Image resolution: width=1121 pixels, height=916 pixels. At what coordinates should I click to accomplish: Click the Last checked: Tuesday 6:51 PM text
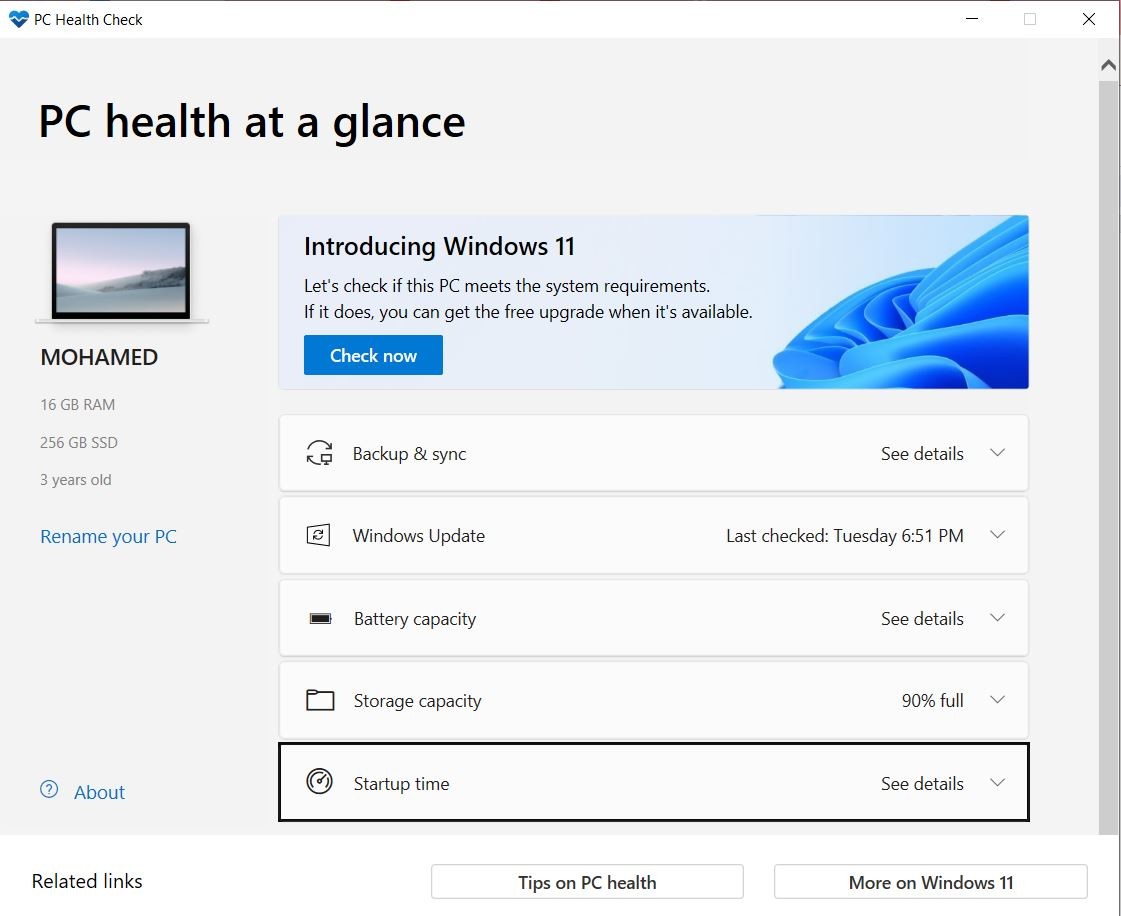click(845, 536)
